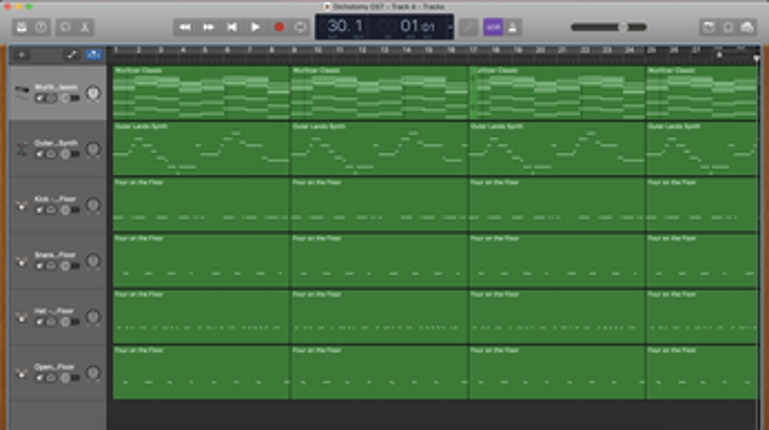The height and width of the screenshot is (430, 769).
Task: Mute the Snare track
Action: [39, 266]
